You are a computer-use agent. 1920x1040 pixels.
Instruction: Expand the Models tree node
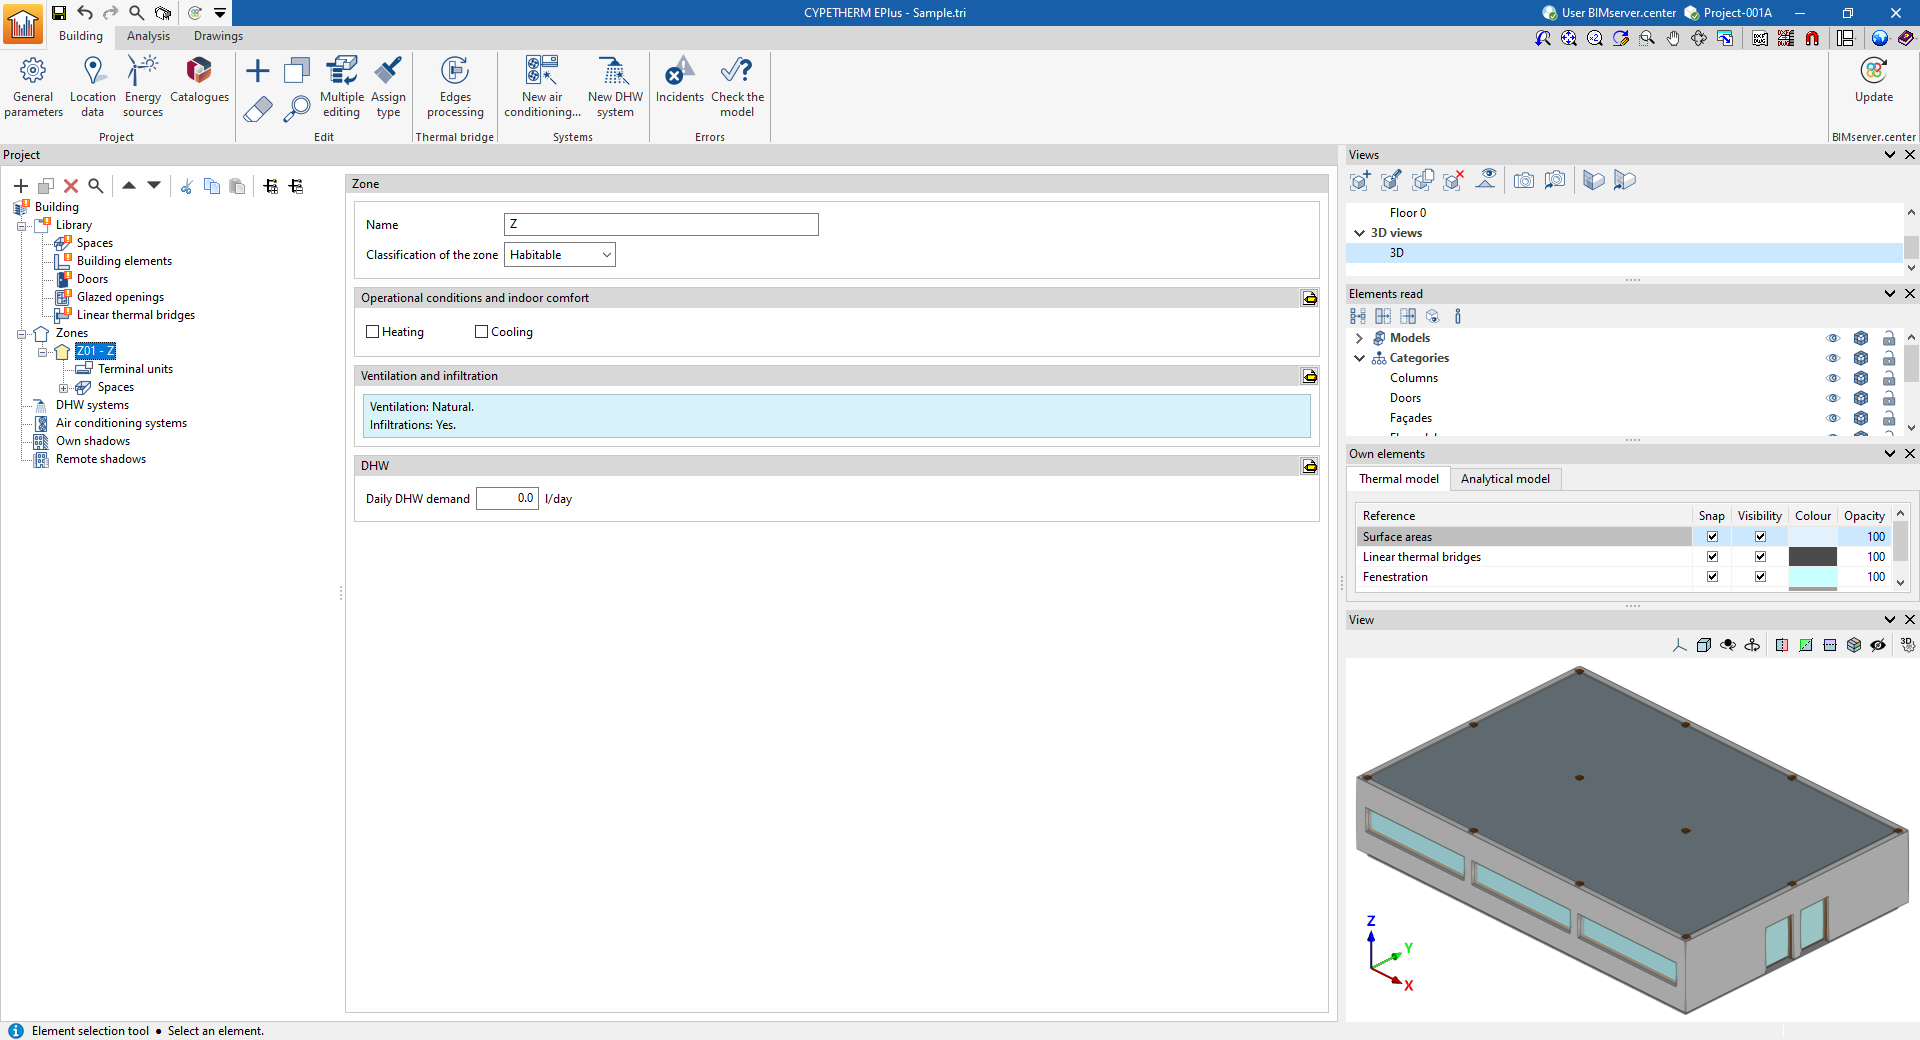[1359, 338]
